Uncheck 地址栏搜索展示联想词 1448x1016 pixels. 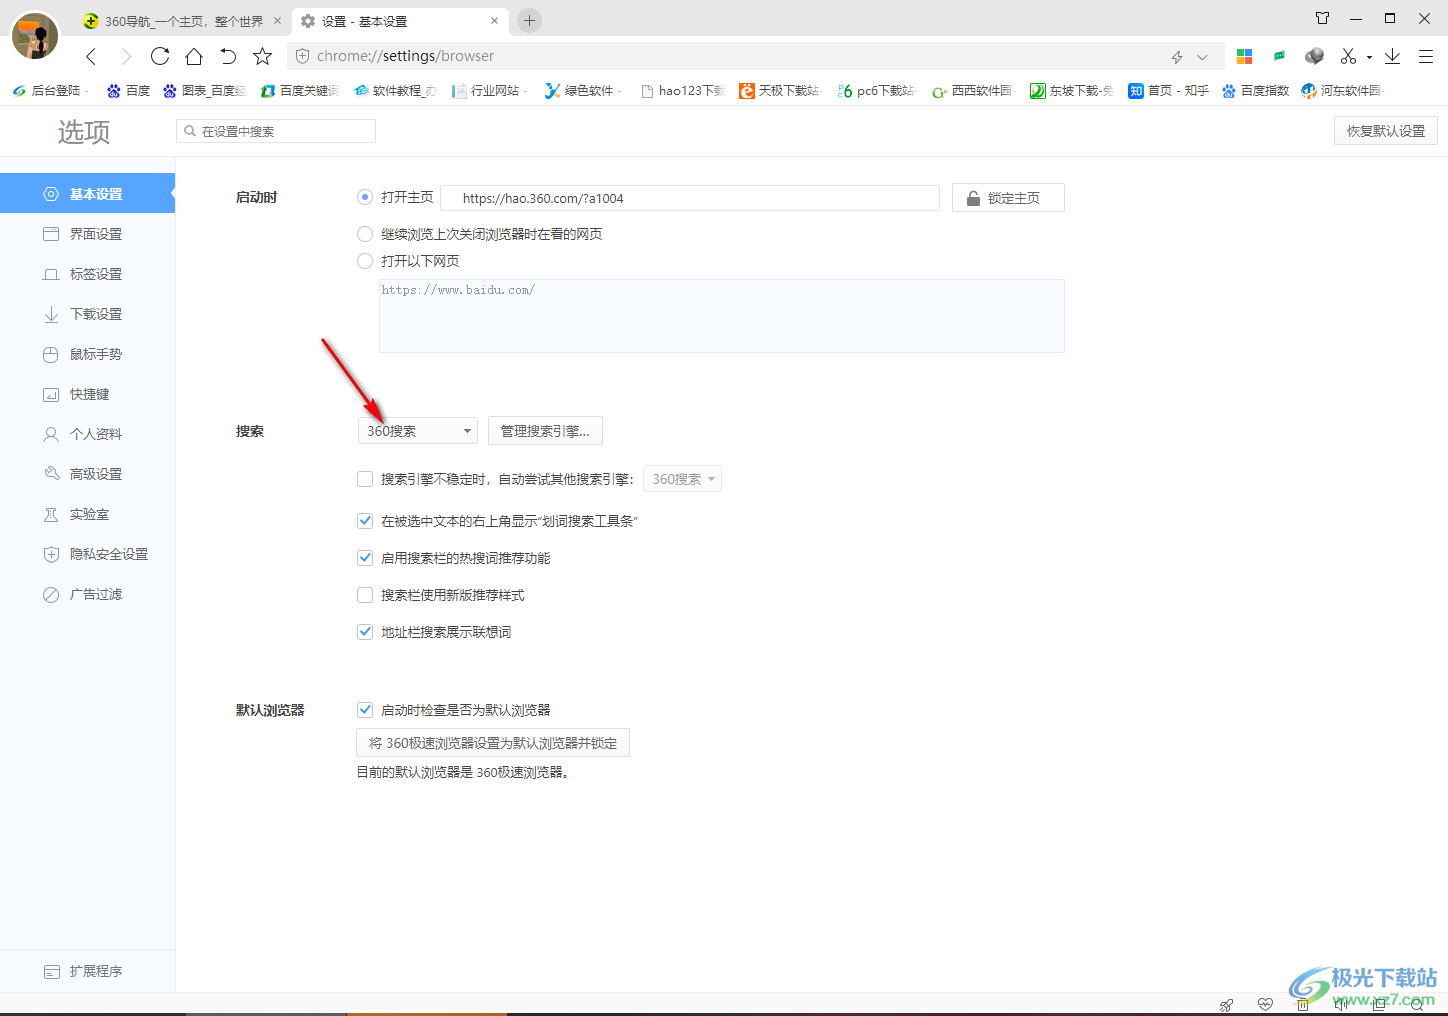tap(365, 632)
